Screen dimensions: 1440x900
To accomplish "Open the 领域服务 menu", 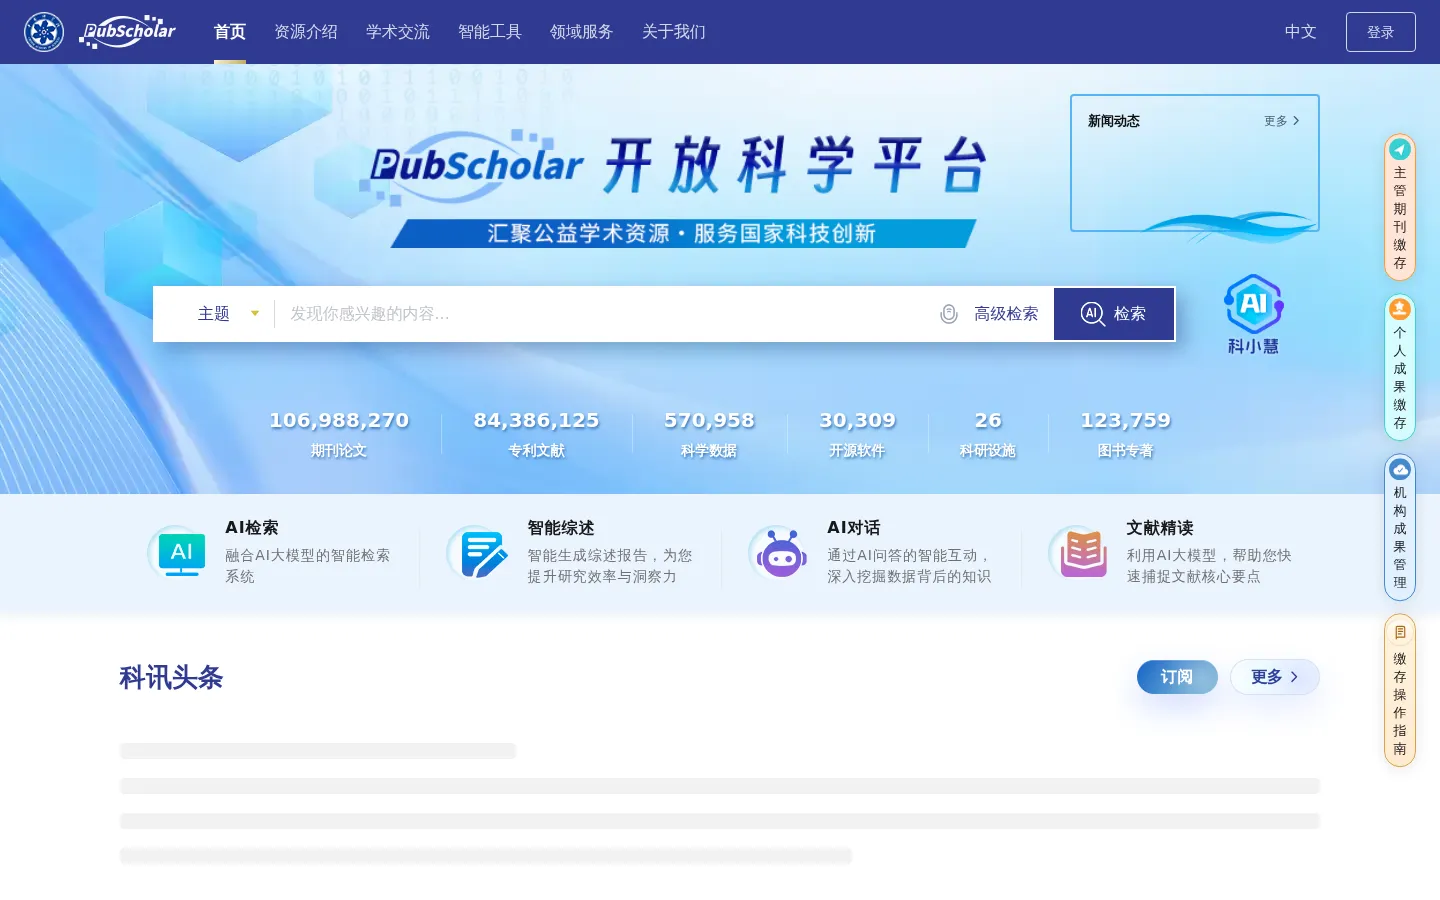I will (582, 32).
